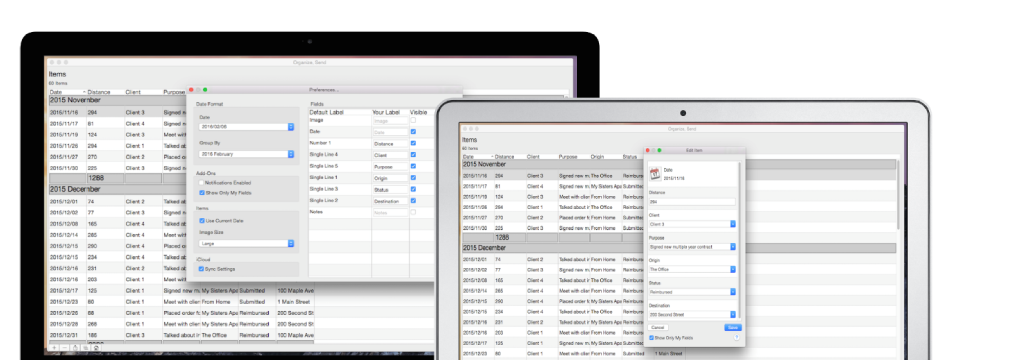Click Cancel in the Edit Item dialog
Screen dimensions: 1024x360
coord(658,327)
